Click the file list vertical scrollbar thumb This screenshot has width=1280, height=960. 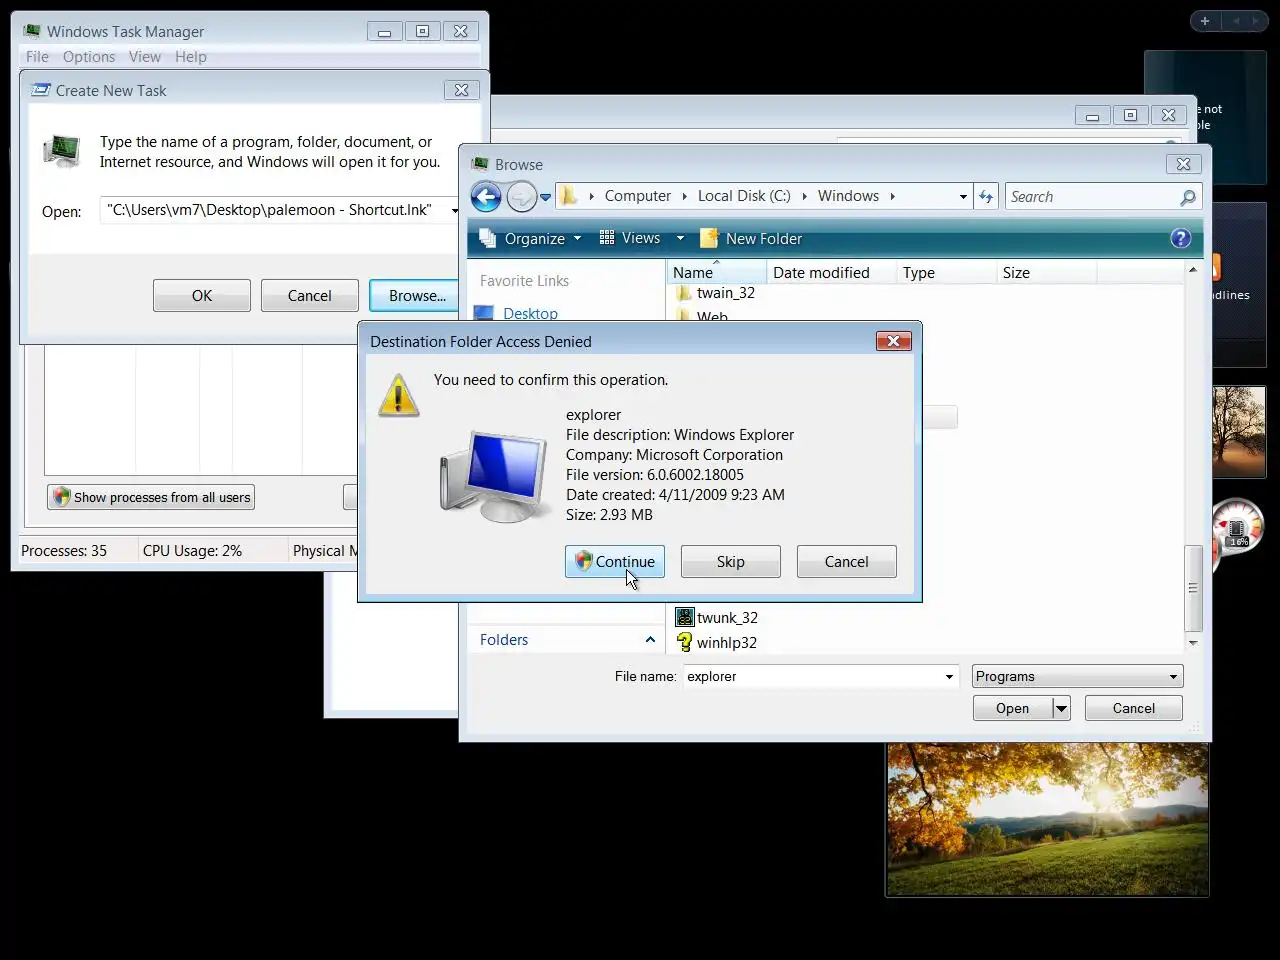tap(1193, 588)
